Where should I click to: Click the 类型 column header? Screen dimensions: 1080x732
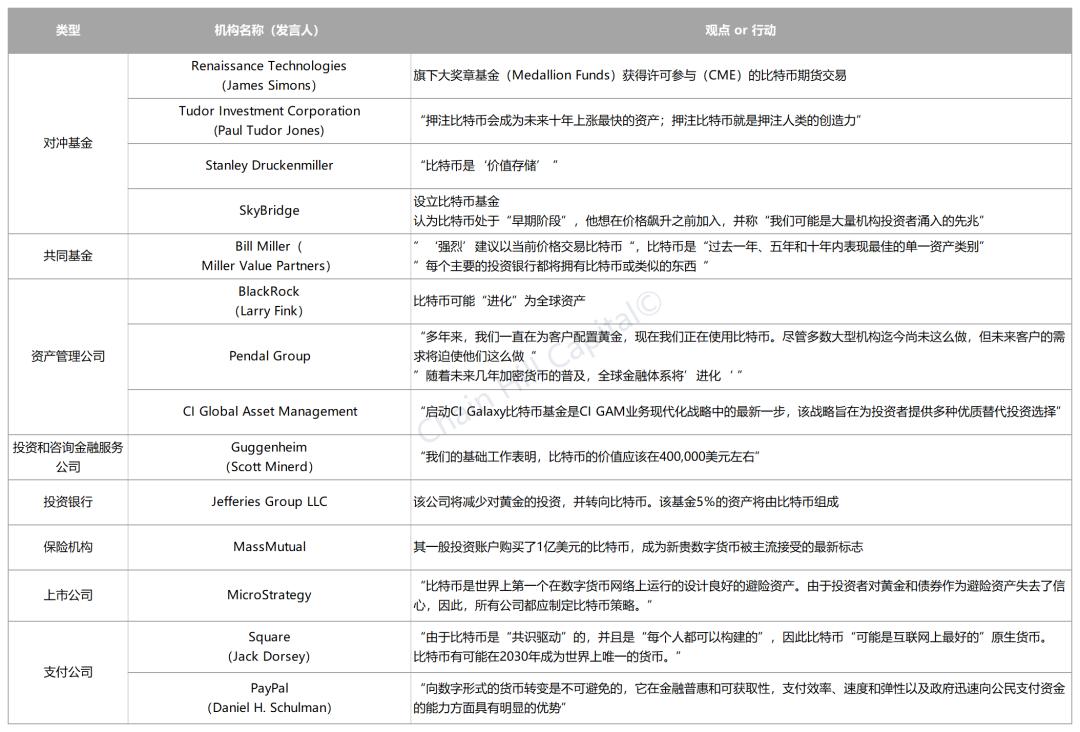68,30
